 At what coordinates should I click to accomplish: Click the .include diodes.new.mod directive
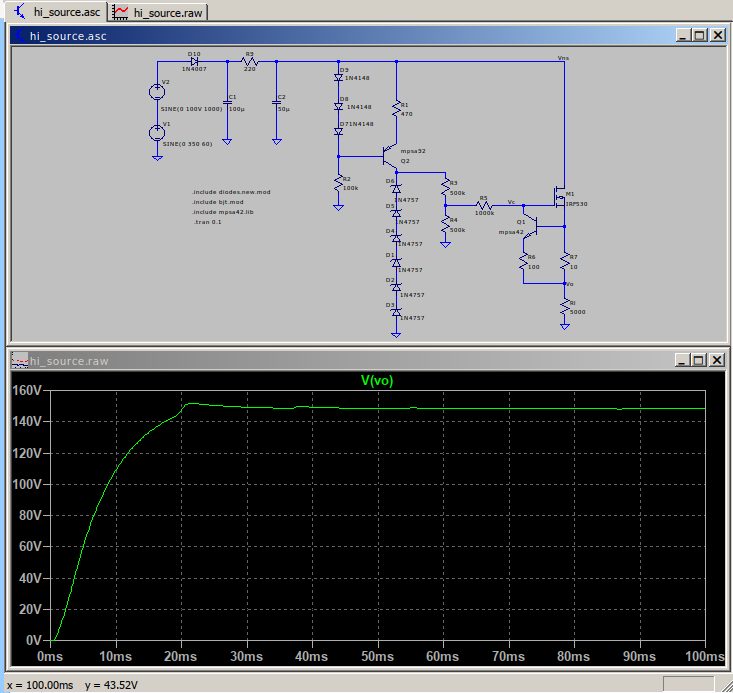[231, 192]
